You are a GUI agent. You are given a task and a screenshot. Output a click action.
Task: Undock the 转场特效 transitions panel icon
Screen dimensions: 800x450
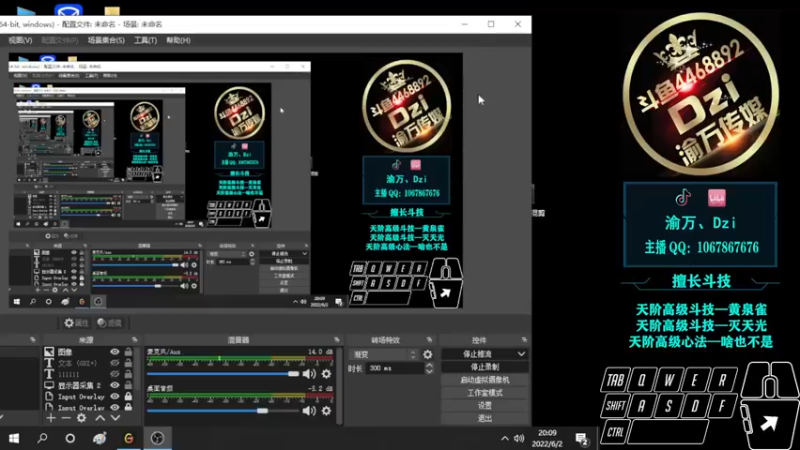point(429,340)
